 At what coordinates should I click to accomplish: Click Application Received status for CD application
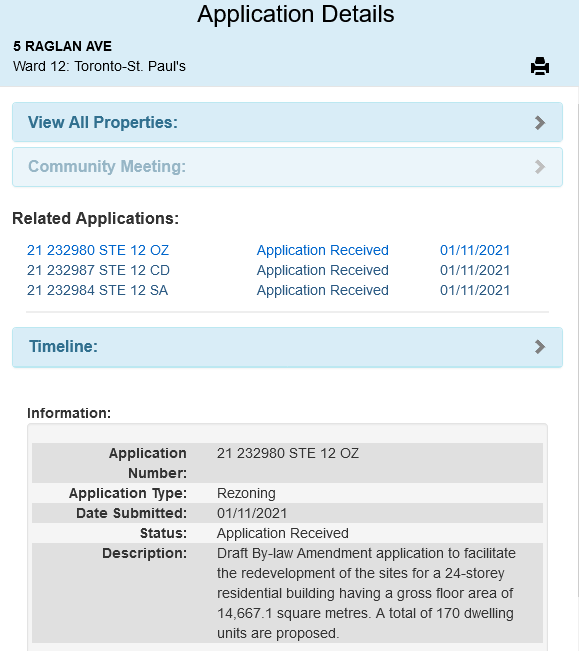coord(322,270)
